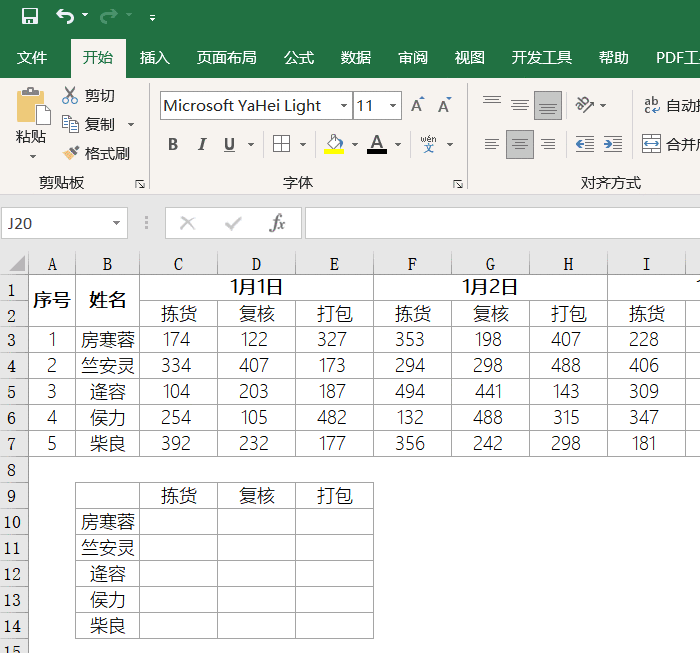Click the 格式刷 format painter button
Image resolution: width=700 pixels, height=653 pixels.
pos(96,154)
